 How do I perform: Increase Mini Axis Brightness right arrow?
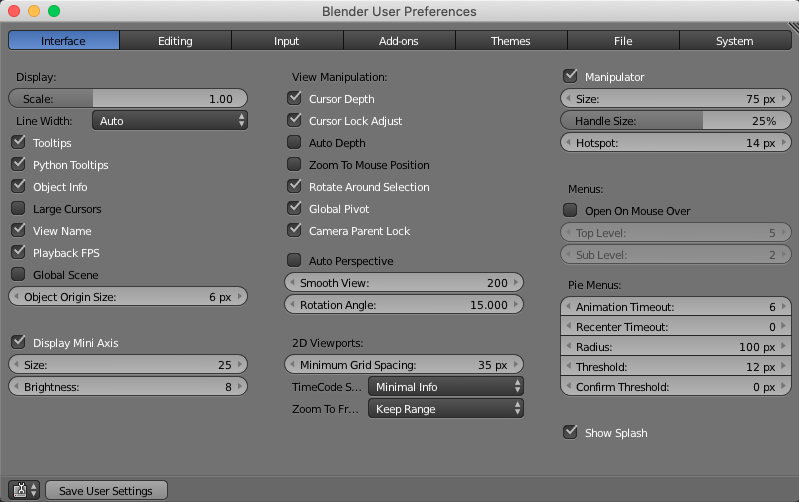pos(239,386)
